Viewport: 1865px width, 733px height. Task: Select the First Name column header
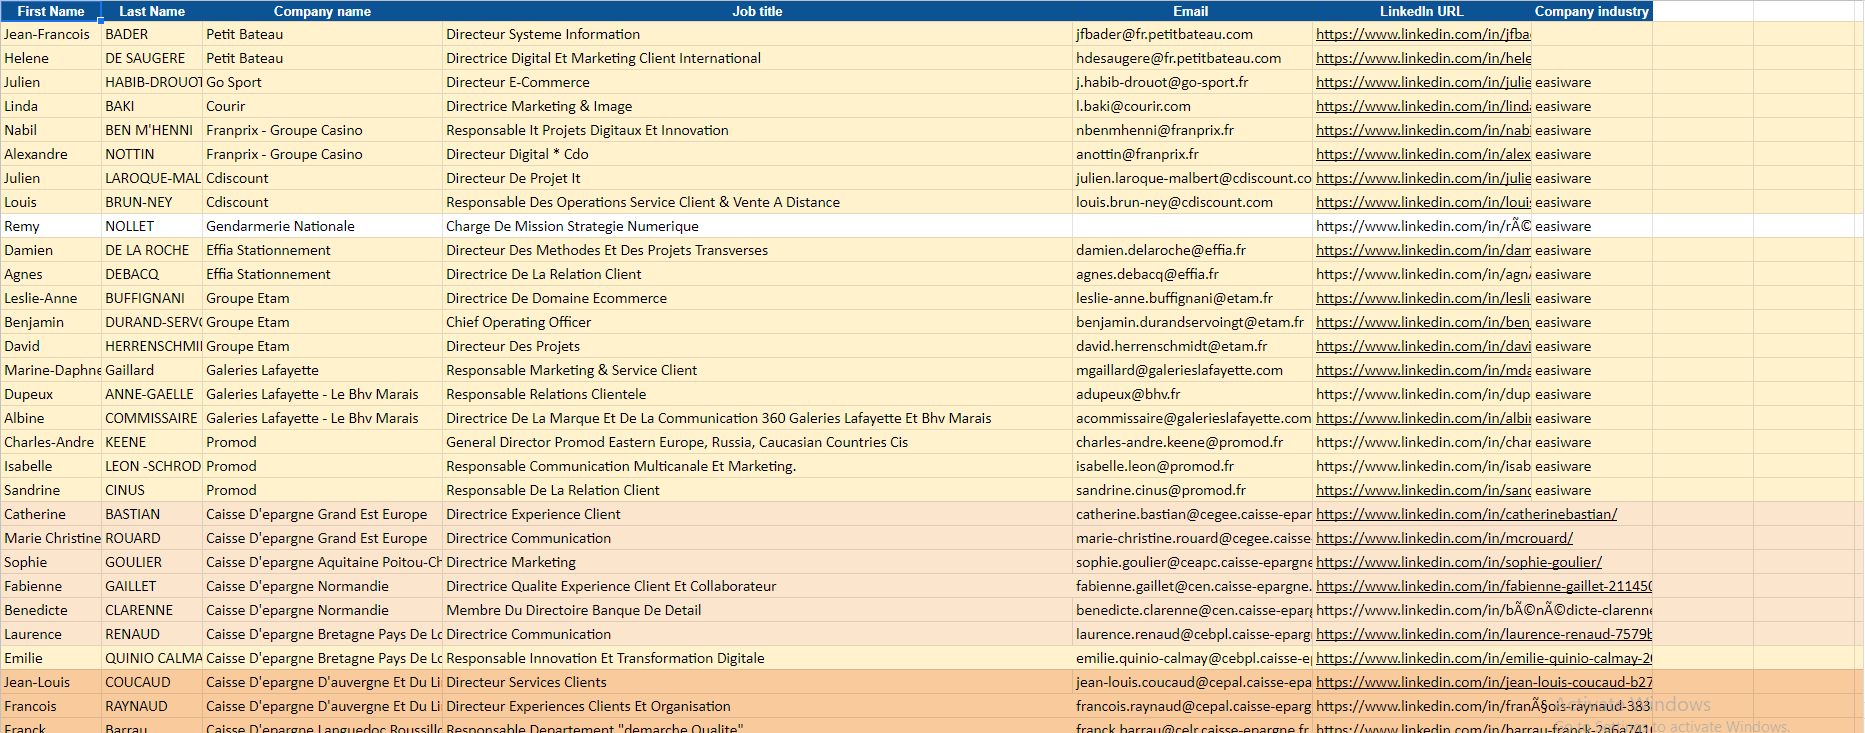50,11
